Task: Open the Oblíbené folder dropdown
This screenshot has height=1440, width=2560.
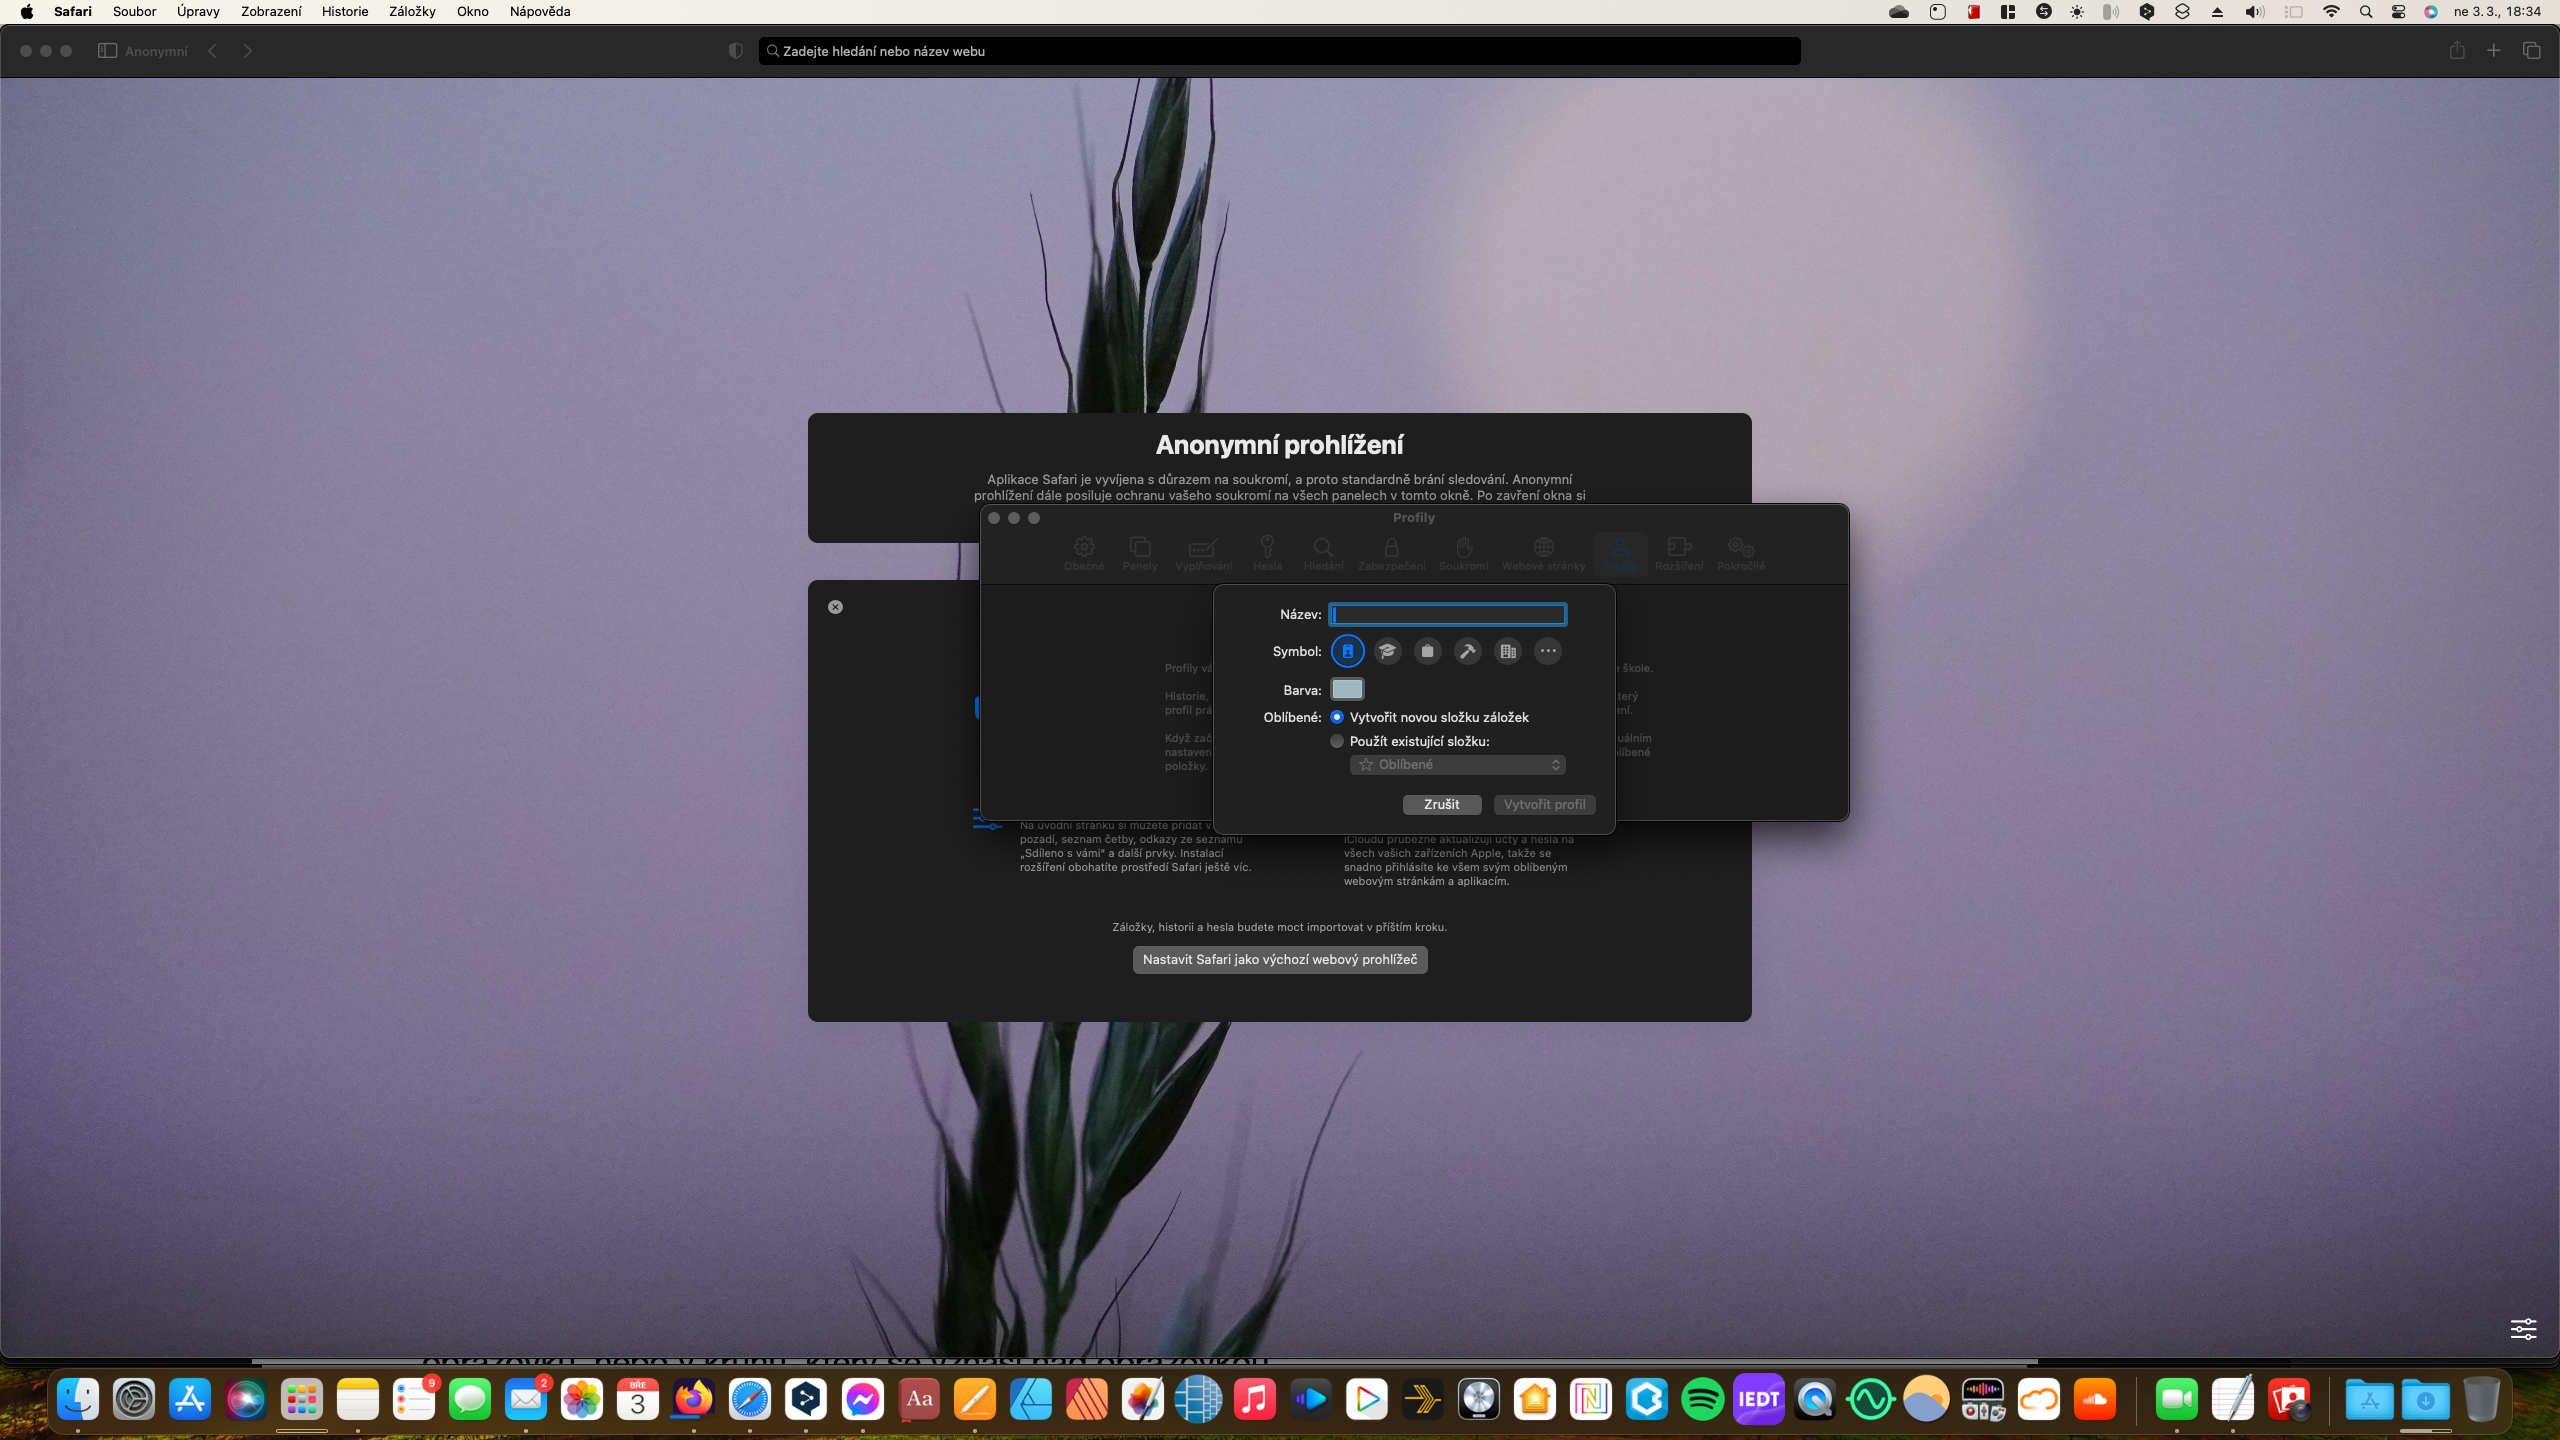Action: [1457, 765]
